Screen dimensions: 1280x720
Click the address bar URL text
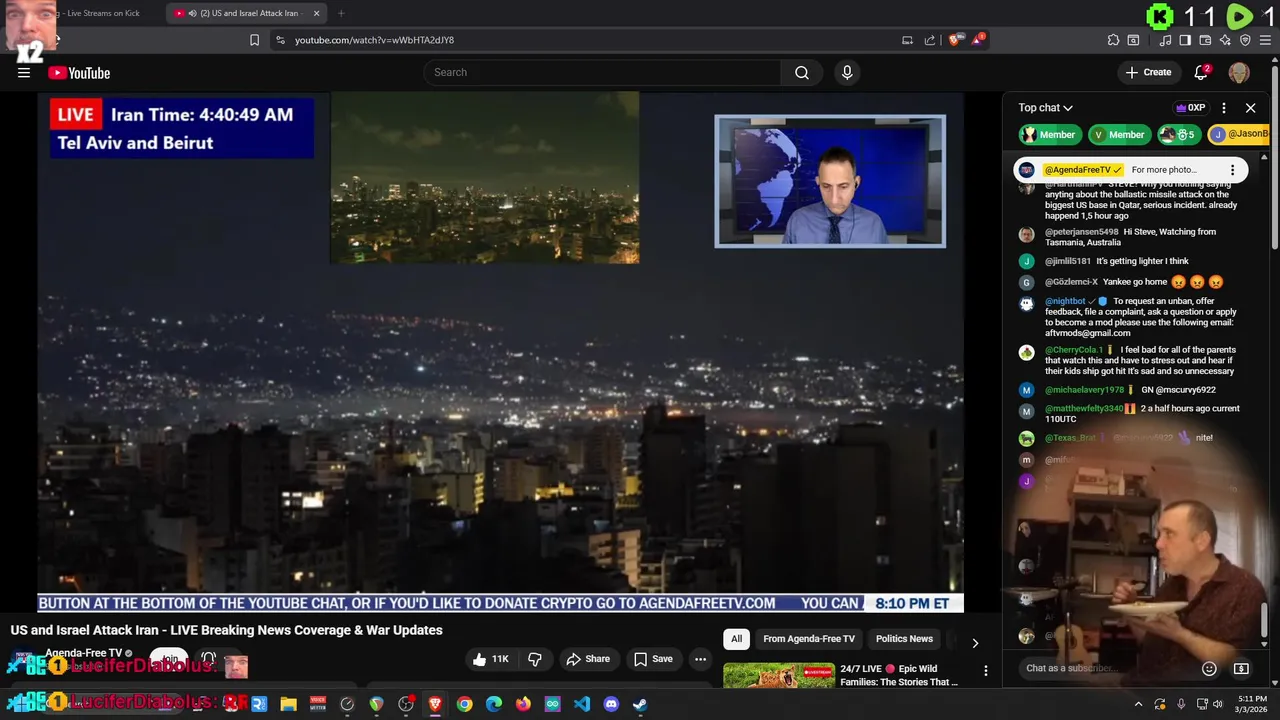(374, 40)
